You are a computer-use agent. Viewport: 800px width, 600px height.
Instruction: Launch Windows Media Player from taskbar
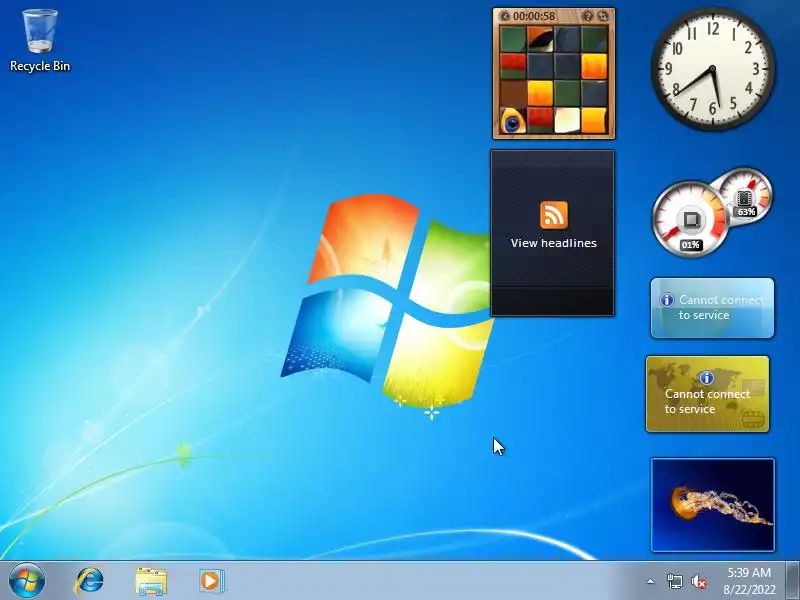[211, 581]
